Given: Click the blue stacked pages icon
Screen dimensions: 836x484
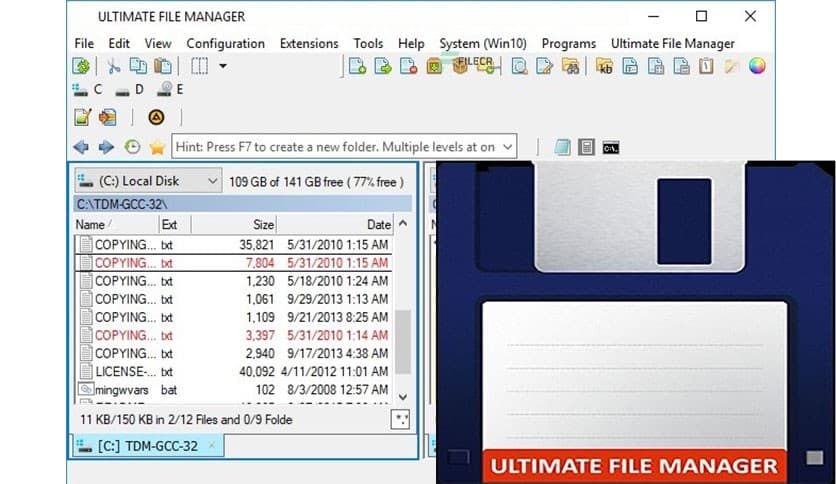Looking at the screenshot, I should 562,147.
